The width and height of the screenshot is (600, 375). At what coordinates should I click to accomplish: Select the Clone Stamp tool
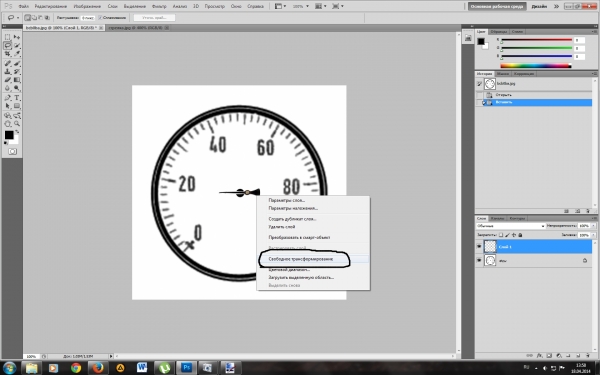coord(7,72)
